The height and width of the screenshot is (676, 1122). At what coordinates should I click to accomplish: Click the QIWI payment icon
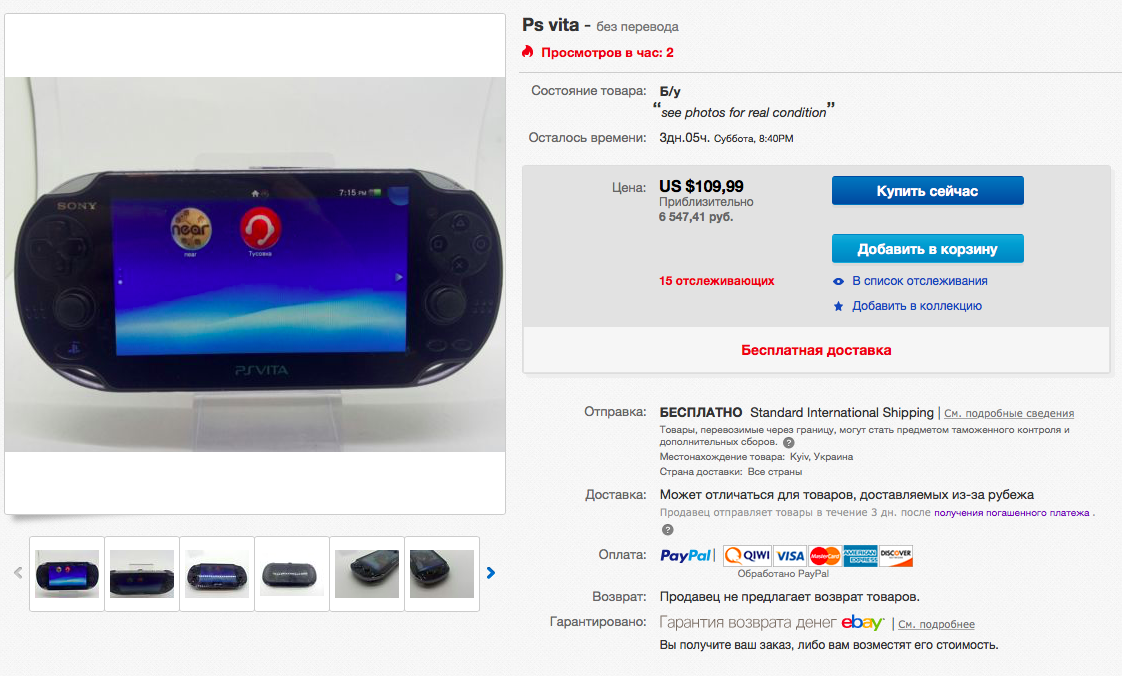[747, 556]
